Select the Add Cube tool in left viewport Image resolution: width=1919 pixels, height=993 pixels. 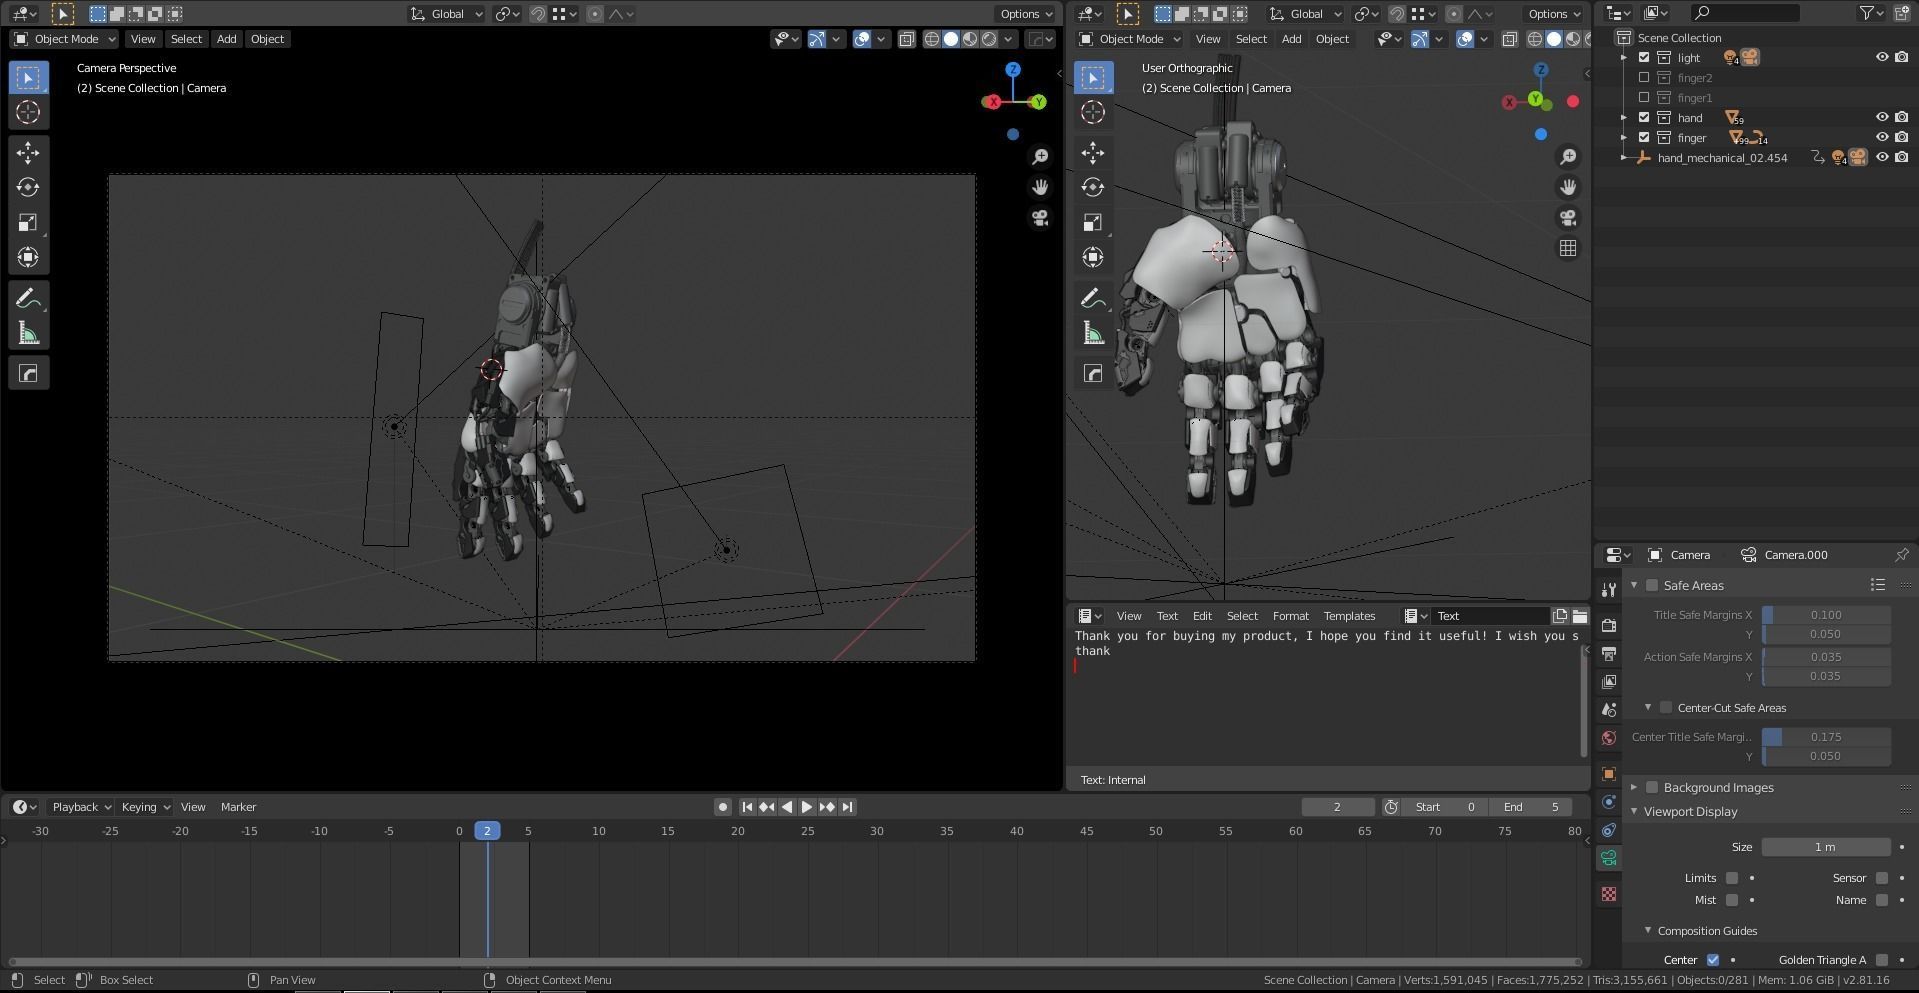[28, 373]
